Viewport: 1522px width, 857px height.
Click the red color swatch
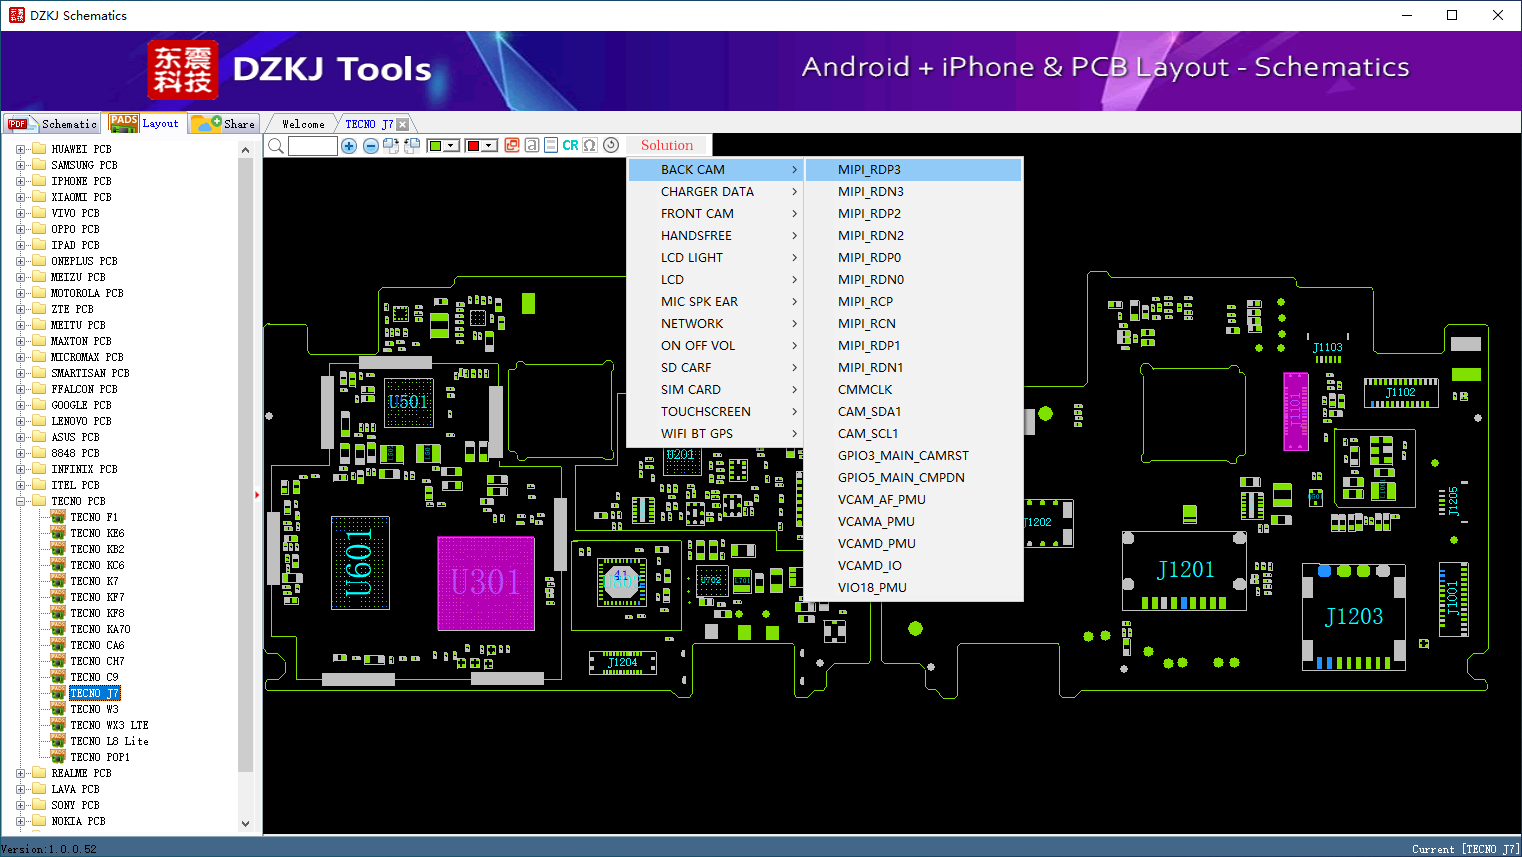coord(474,146)
